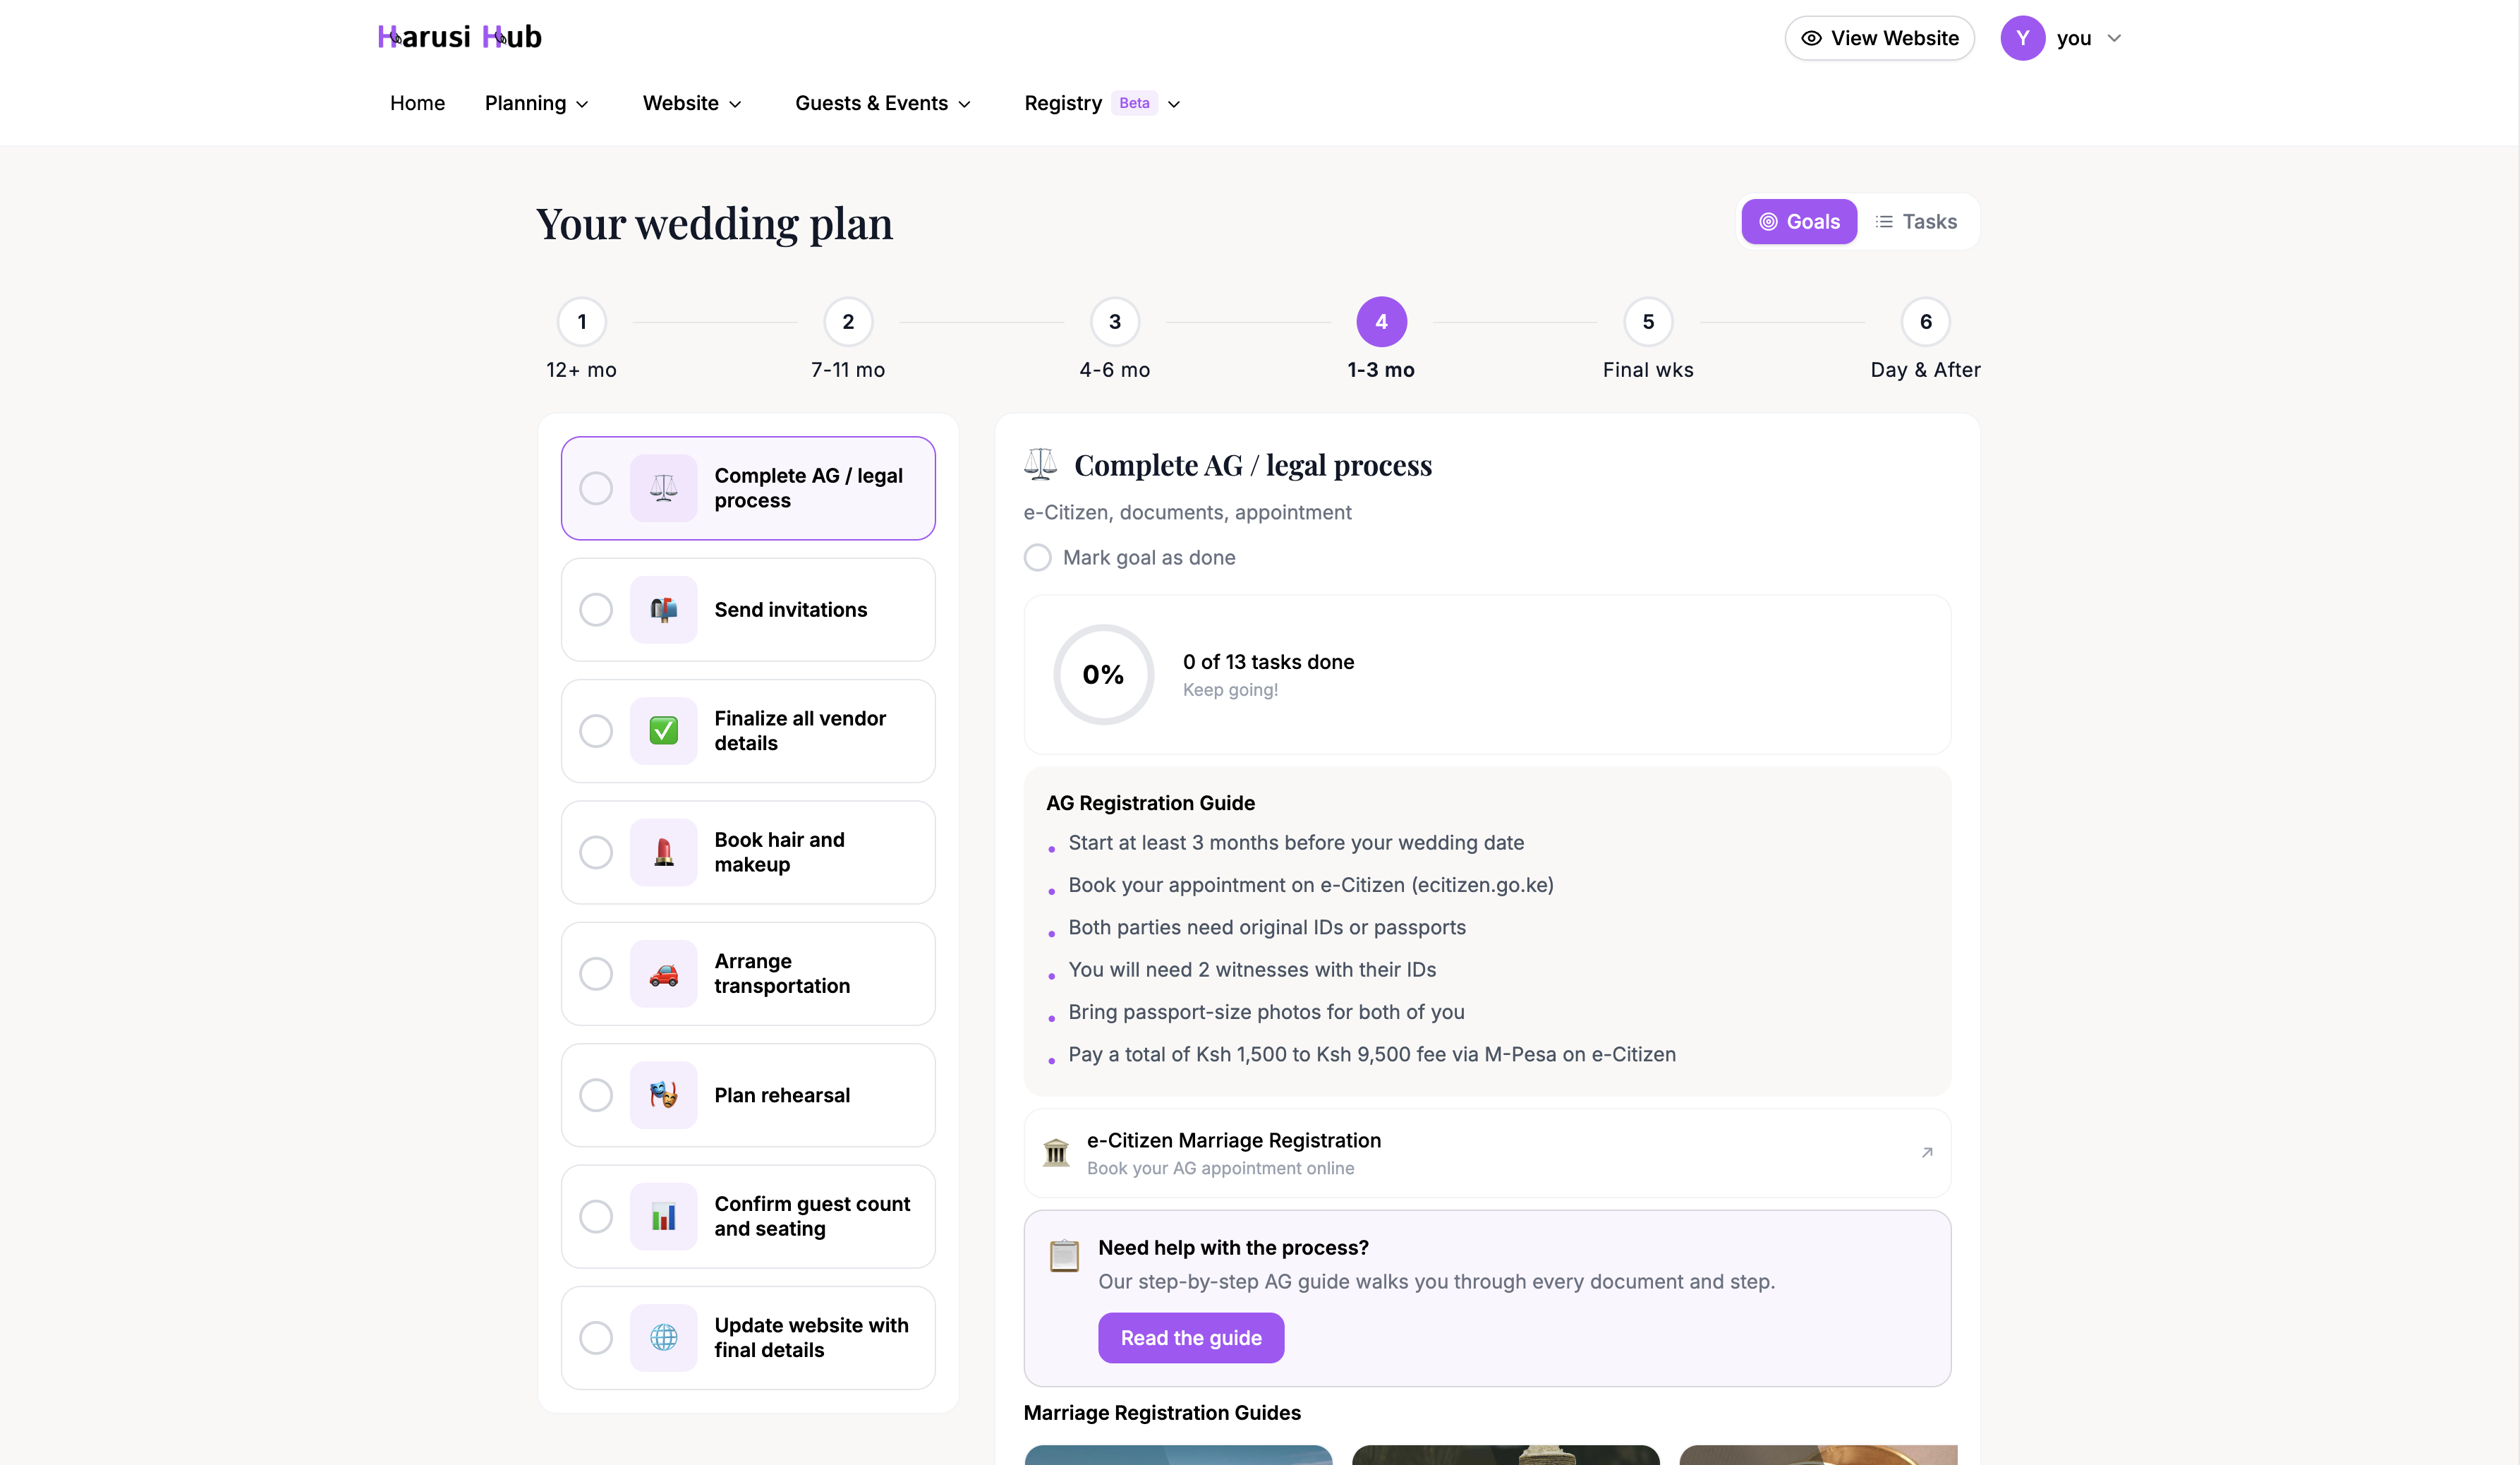Click the checkmark icon on Finalize all vendor details
2520x1465 pixels.
(663, 730)
